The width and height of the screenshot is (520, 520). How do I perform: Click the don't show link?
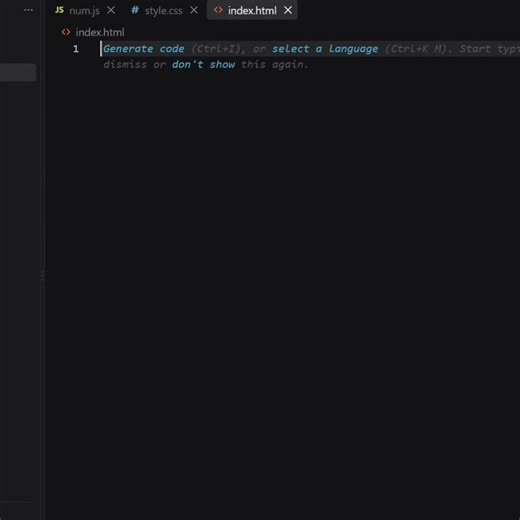coord(203,64)
